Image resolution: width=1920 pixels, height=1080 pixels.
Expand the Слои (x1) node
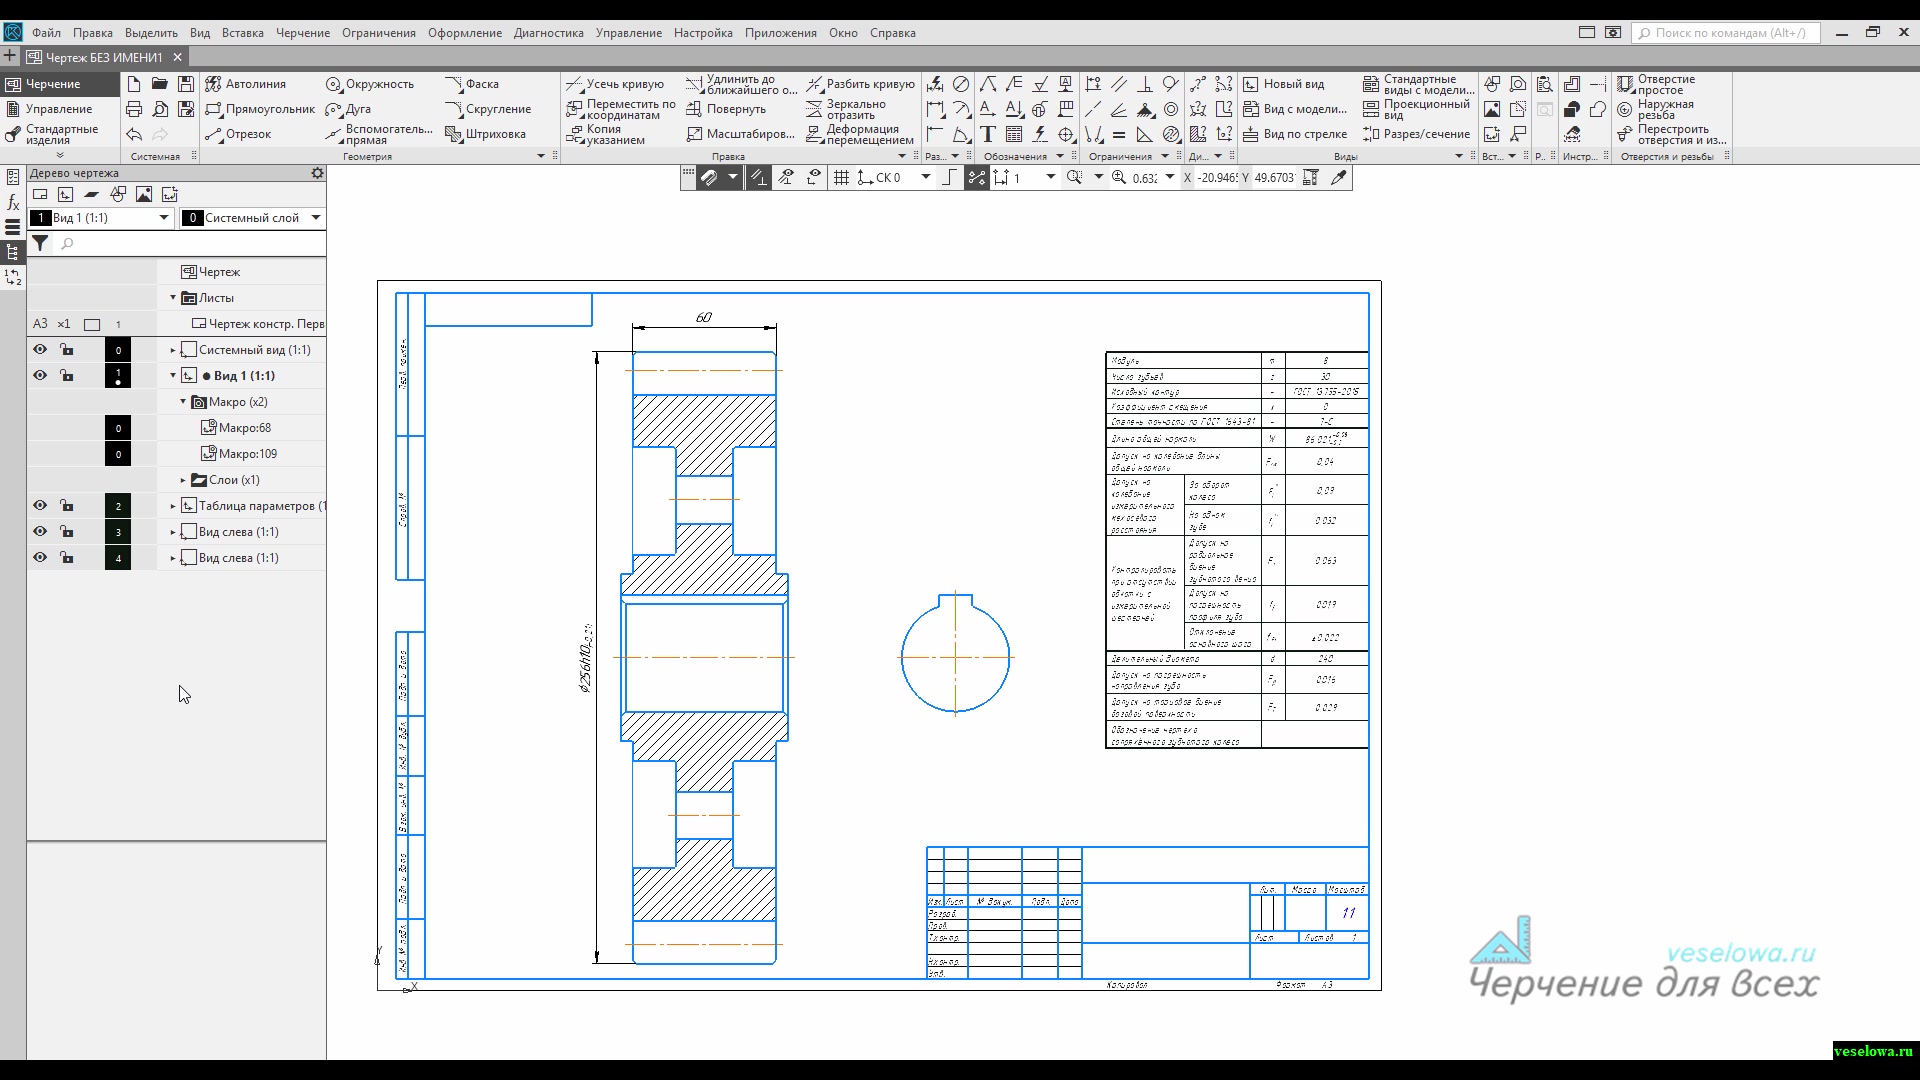[183, 480]
